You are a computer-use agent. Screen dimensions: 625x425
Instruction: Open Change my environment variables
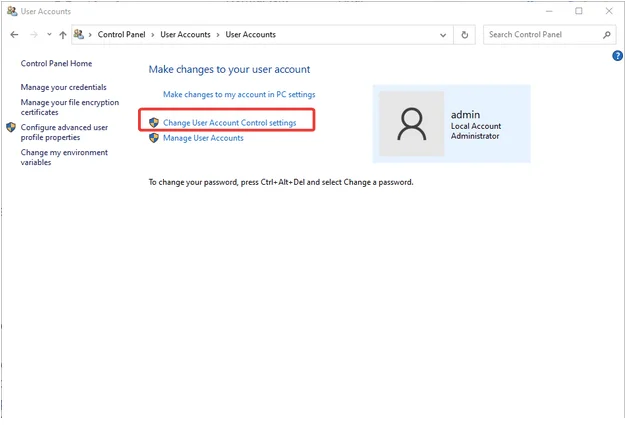tap(64, 157)
